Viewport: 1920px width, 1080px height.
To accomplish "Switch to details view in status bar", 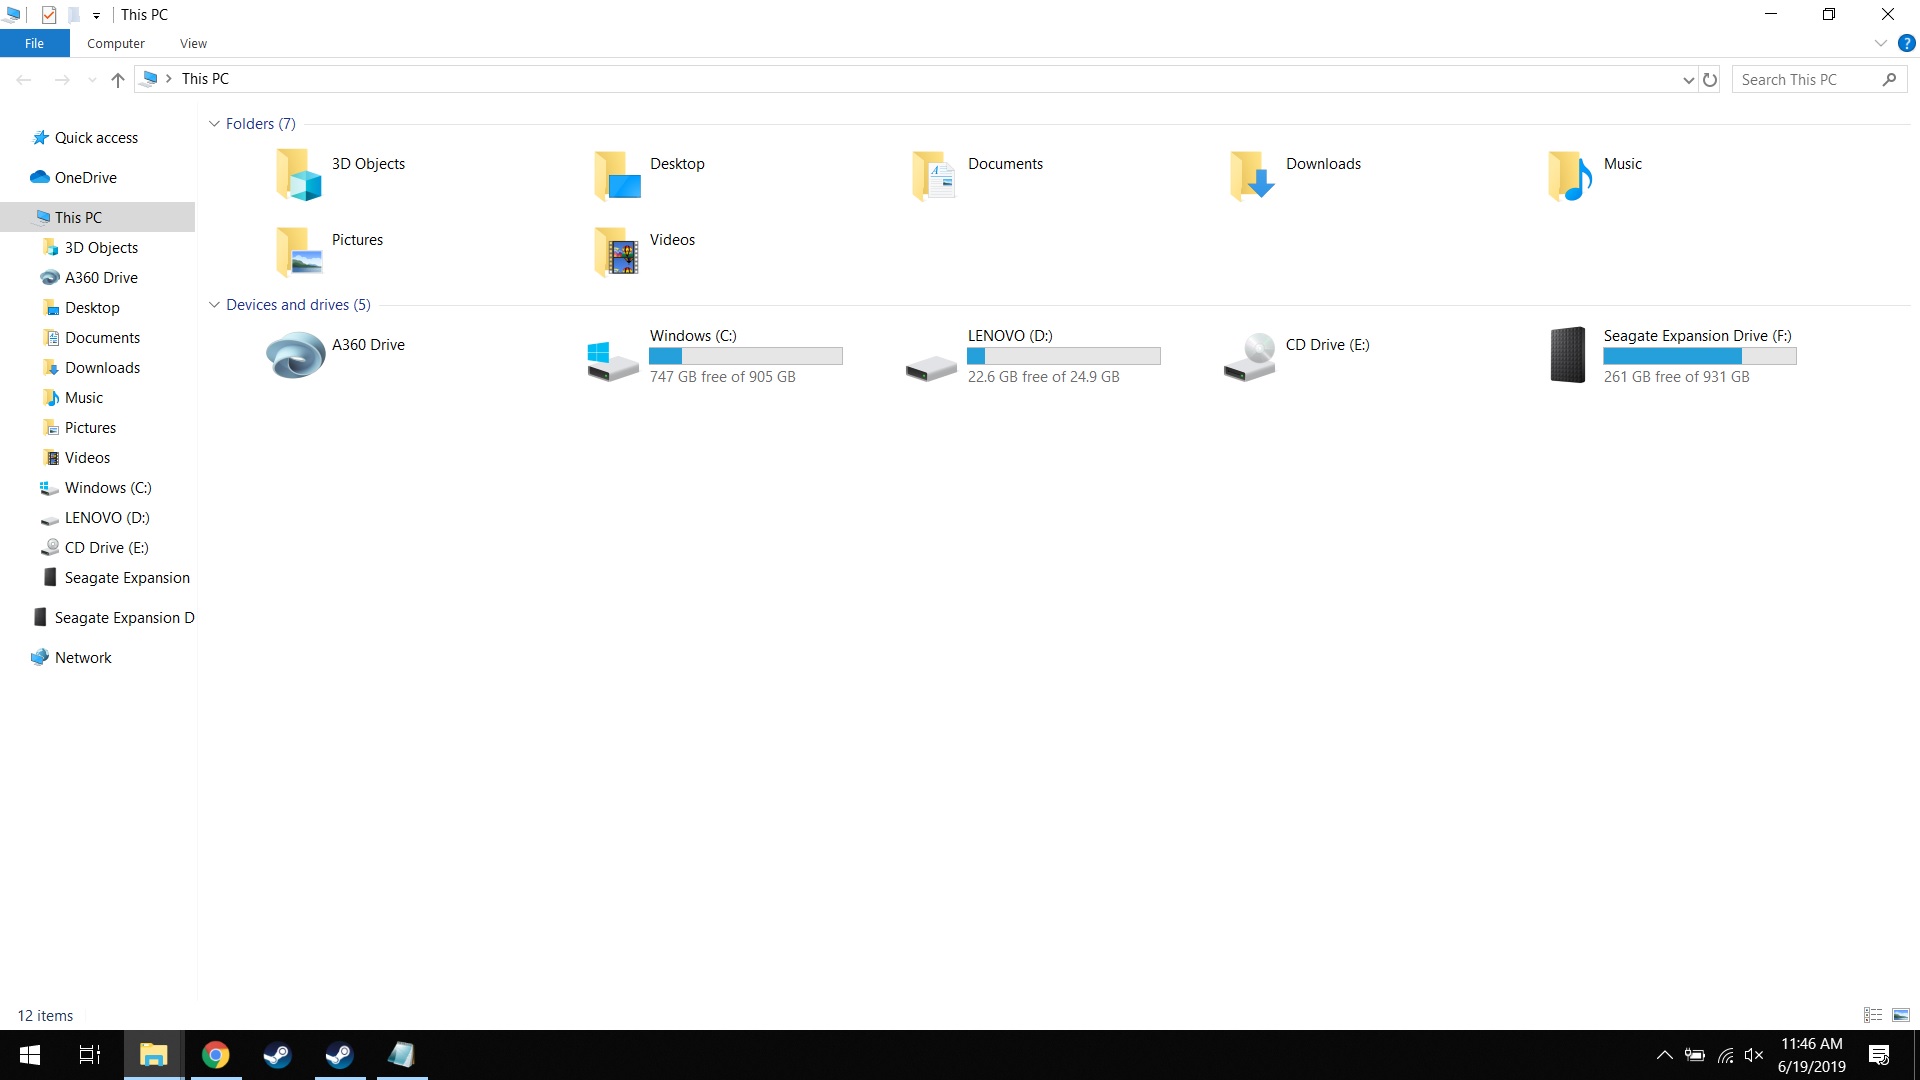I will click(x=1873, y=1015).
